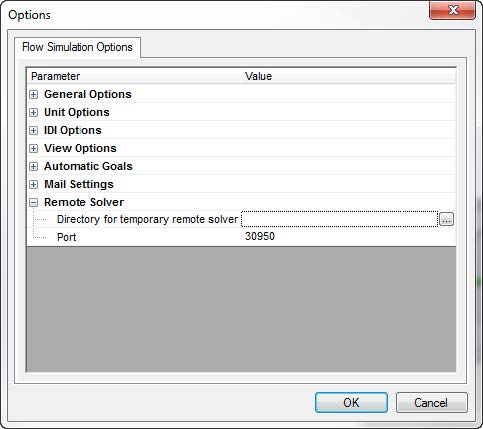The height and width of the screenshot is (429, 483).
Task: Select the General Options label
Action: (x=88, y=94)
